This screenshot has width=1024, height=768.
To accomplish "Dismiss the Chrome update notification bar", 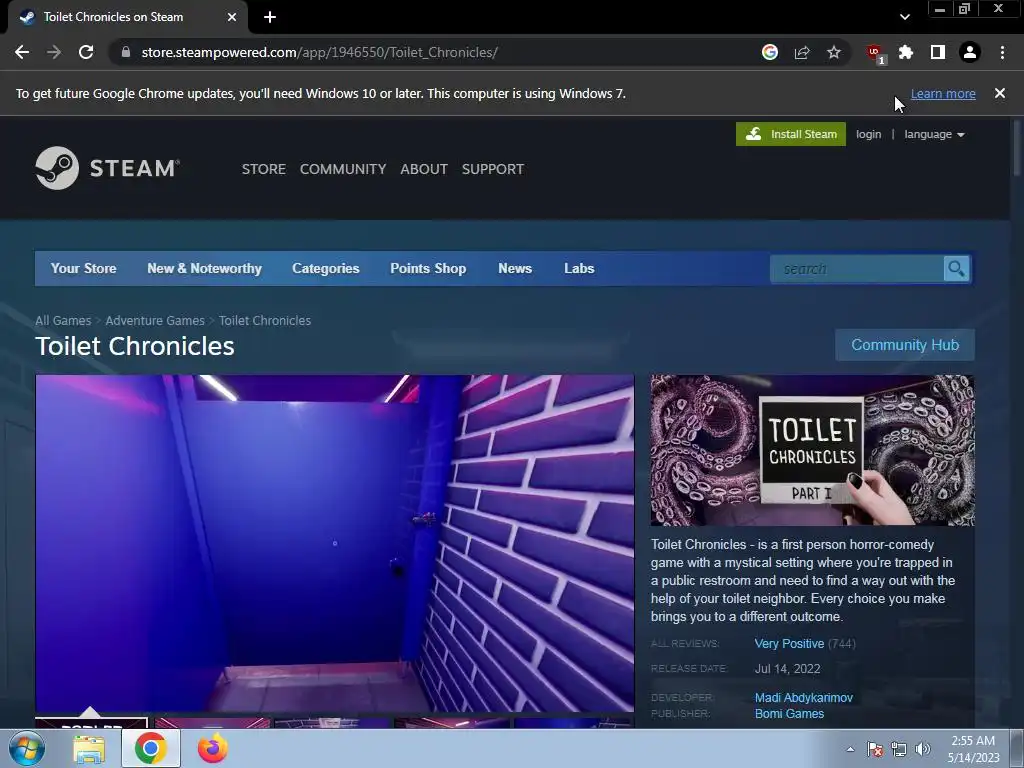I will pyautogui.click(x=1000, y=93).
